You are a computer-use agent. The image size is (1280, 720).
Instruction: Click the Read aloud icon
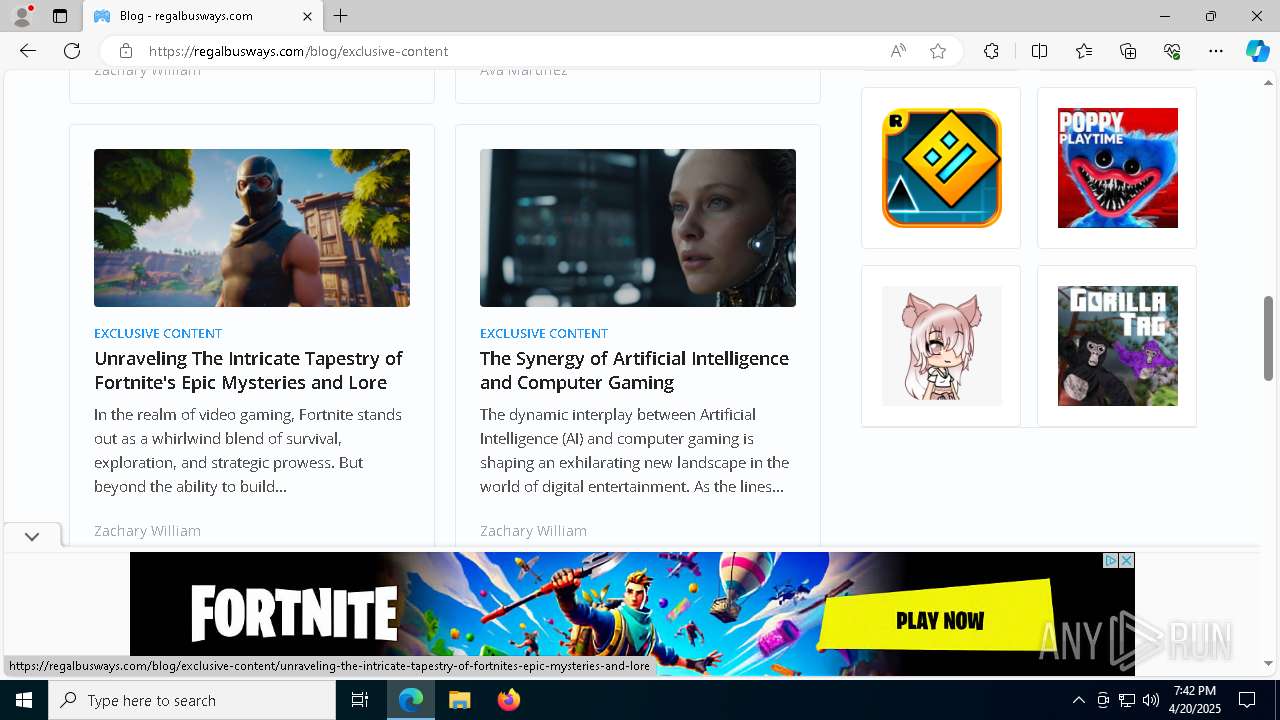click(898, 51)
